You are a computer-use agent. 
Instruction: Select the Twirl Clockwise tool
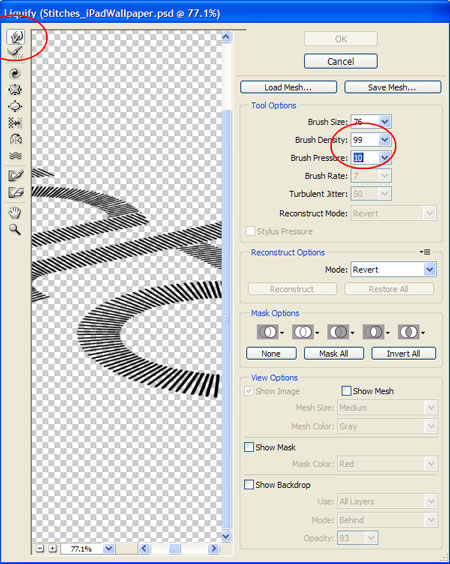point(15,73)
